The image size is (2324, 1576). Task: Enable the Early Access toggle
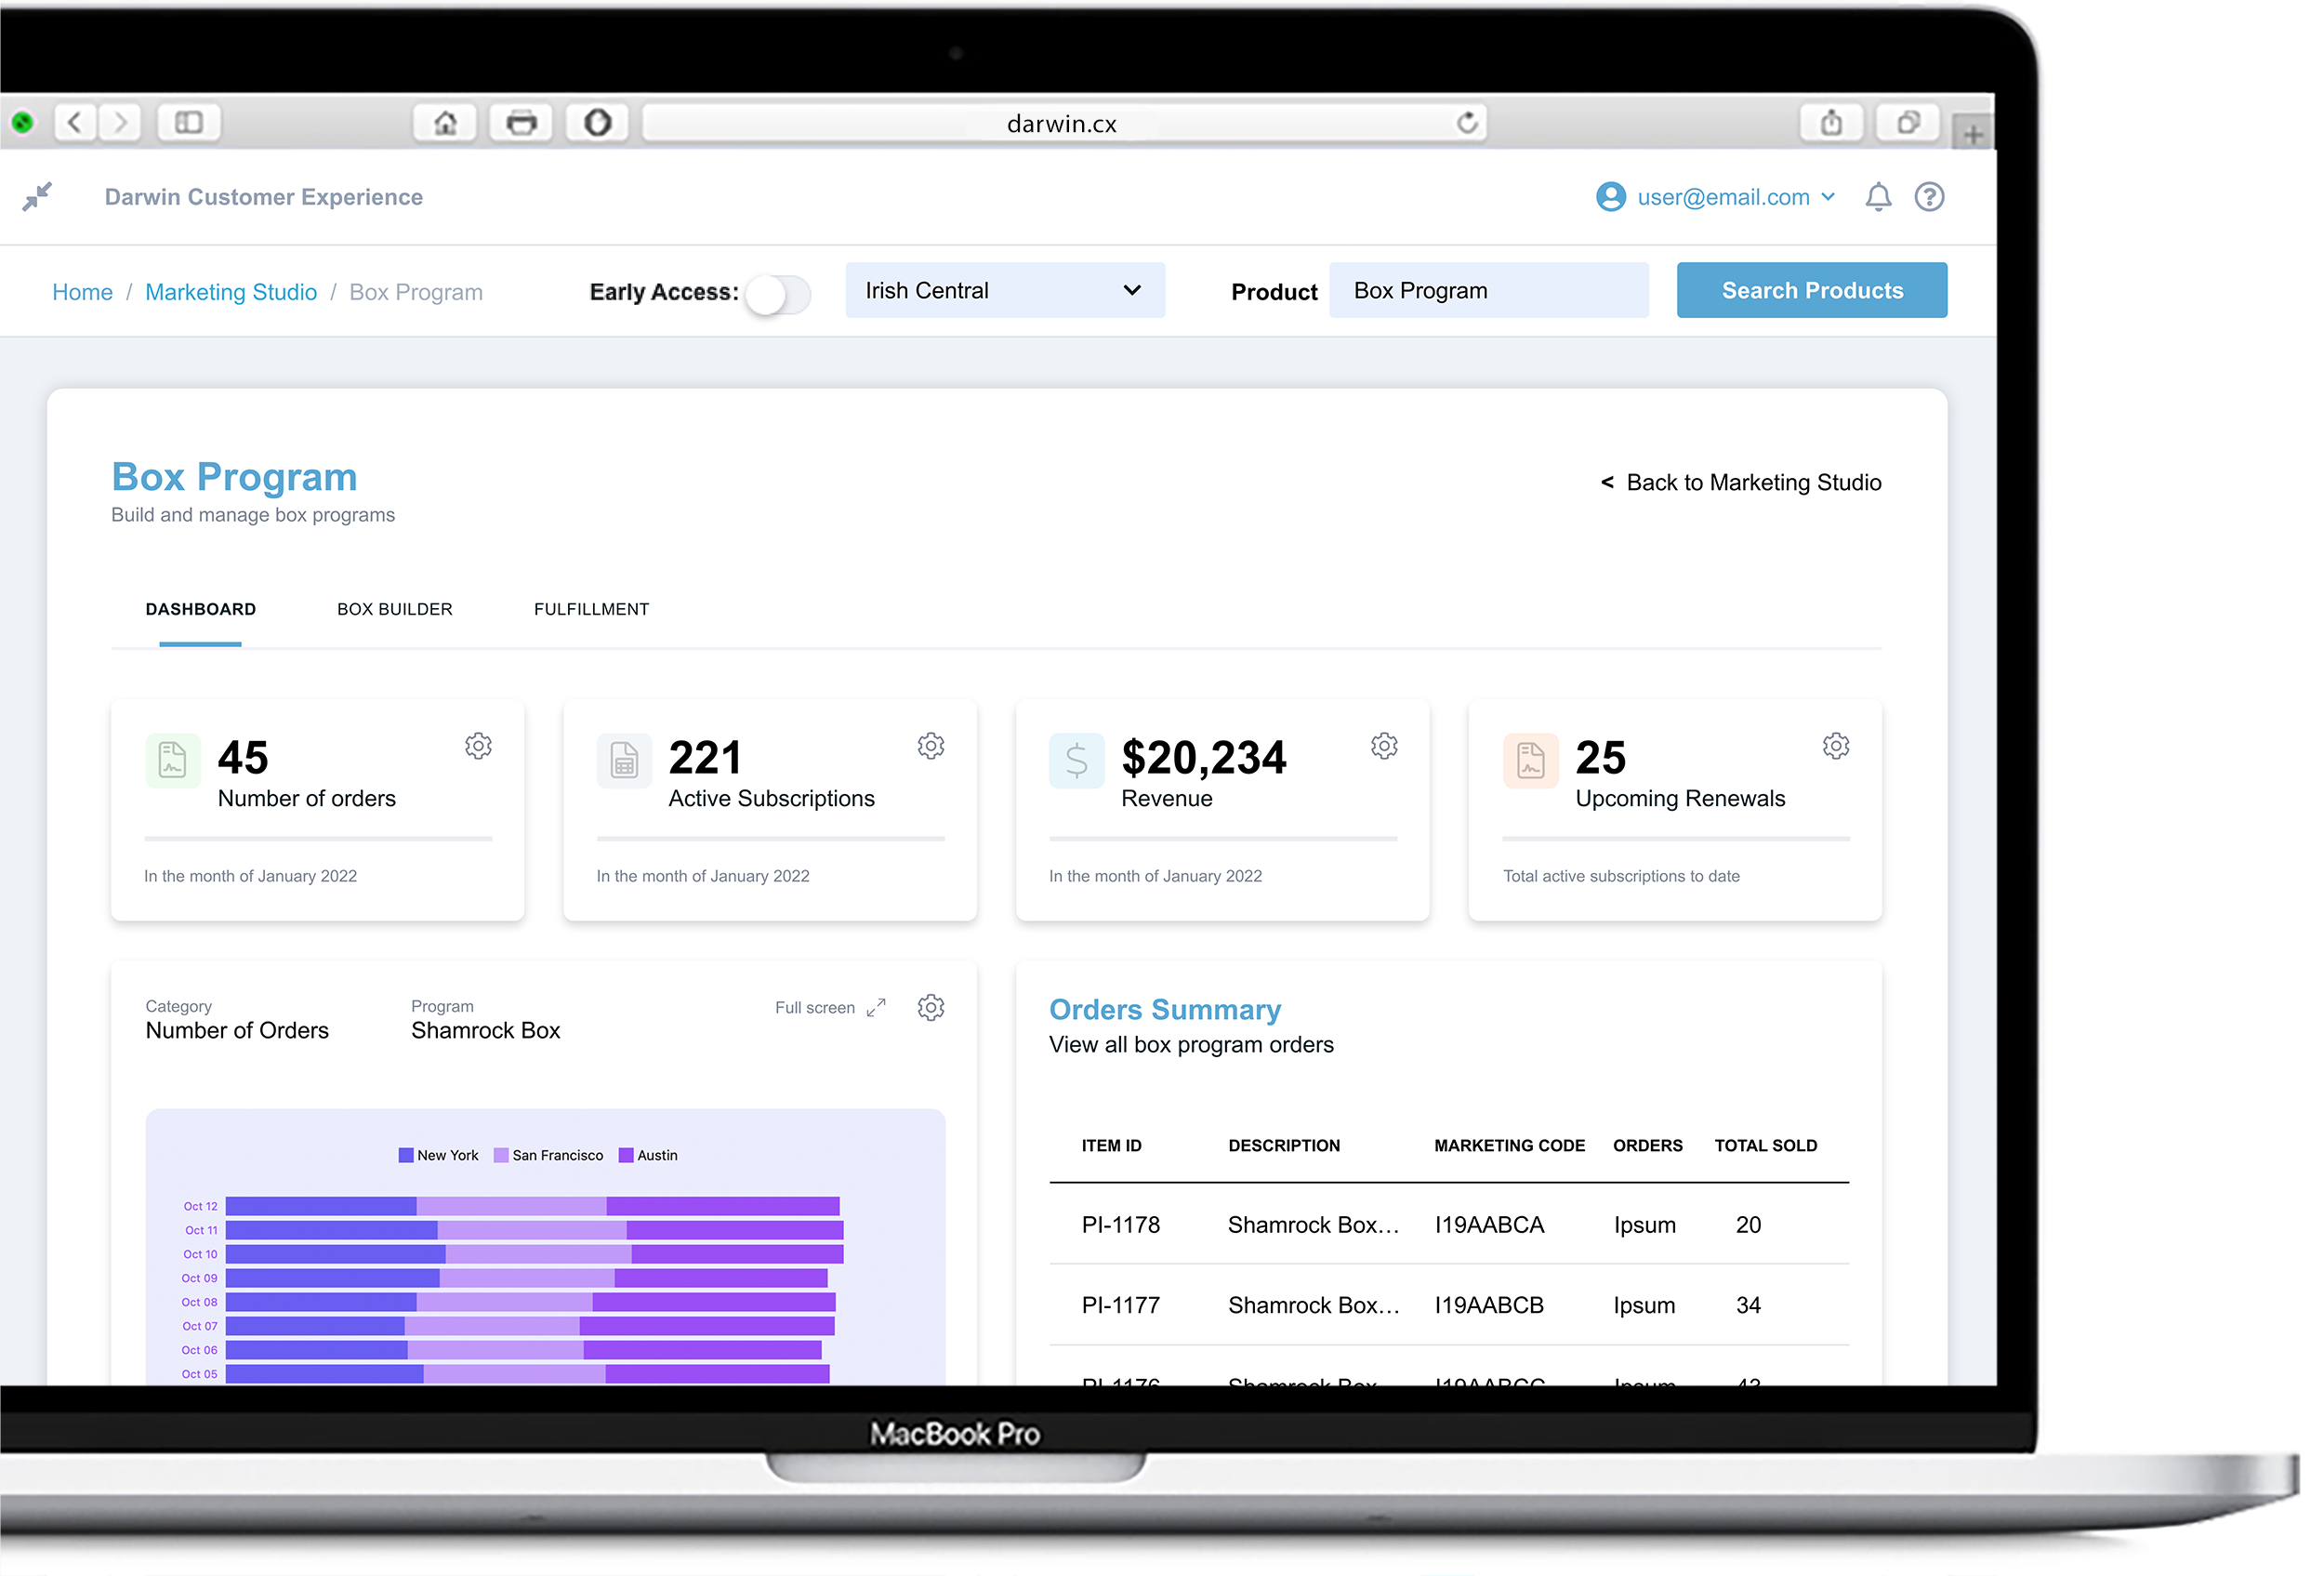779,293
